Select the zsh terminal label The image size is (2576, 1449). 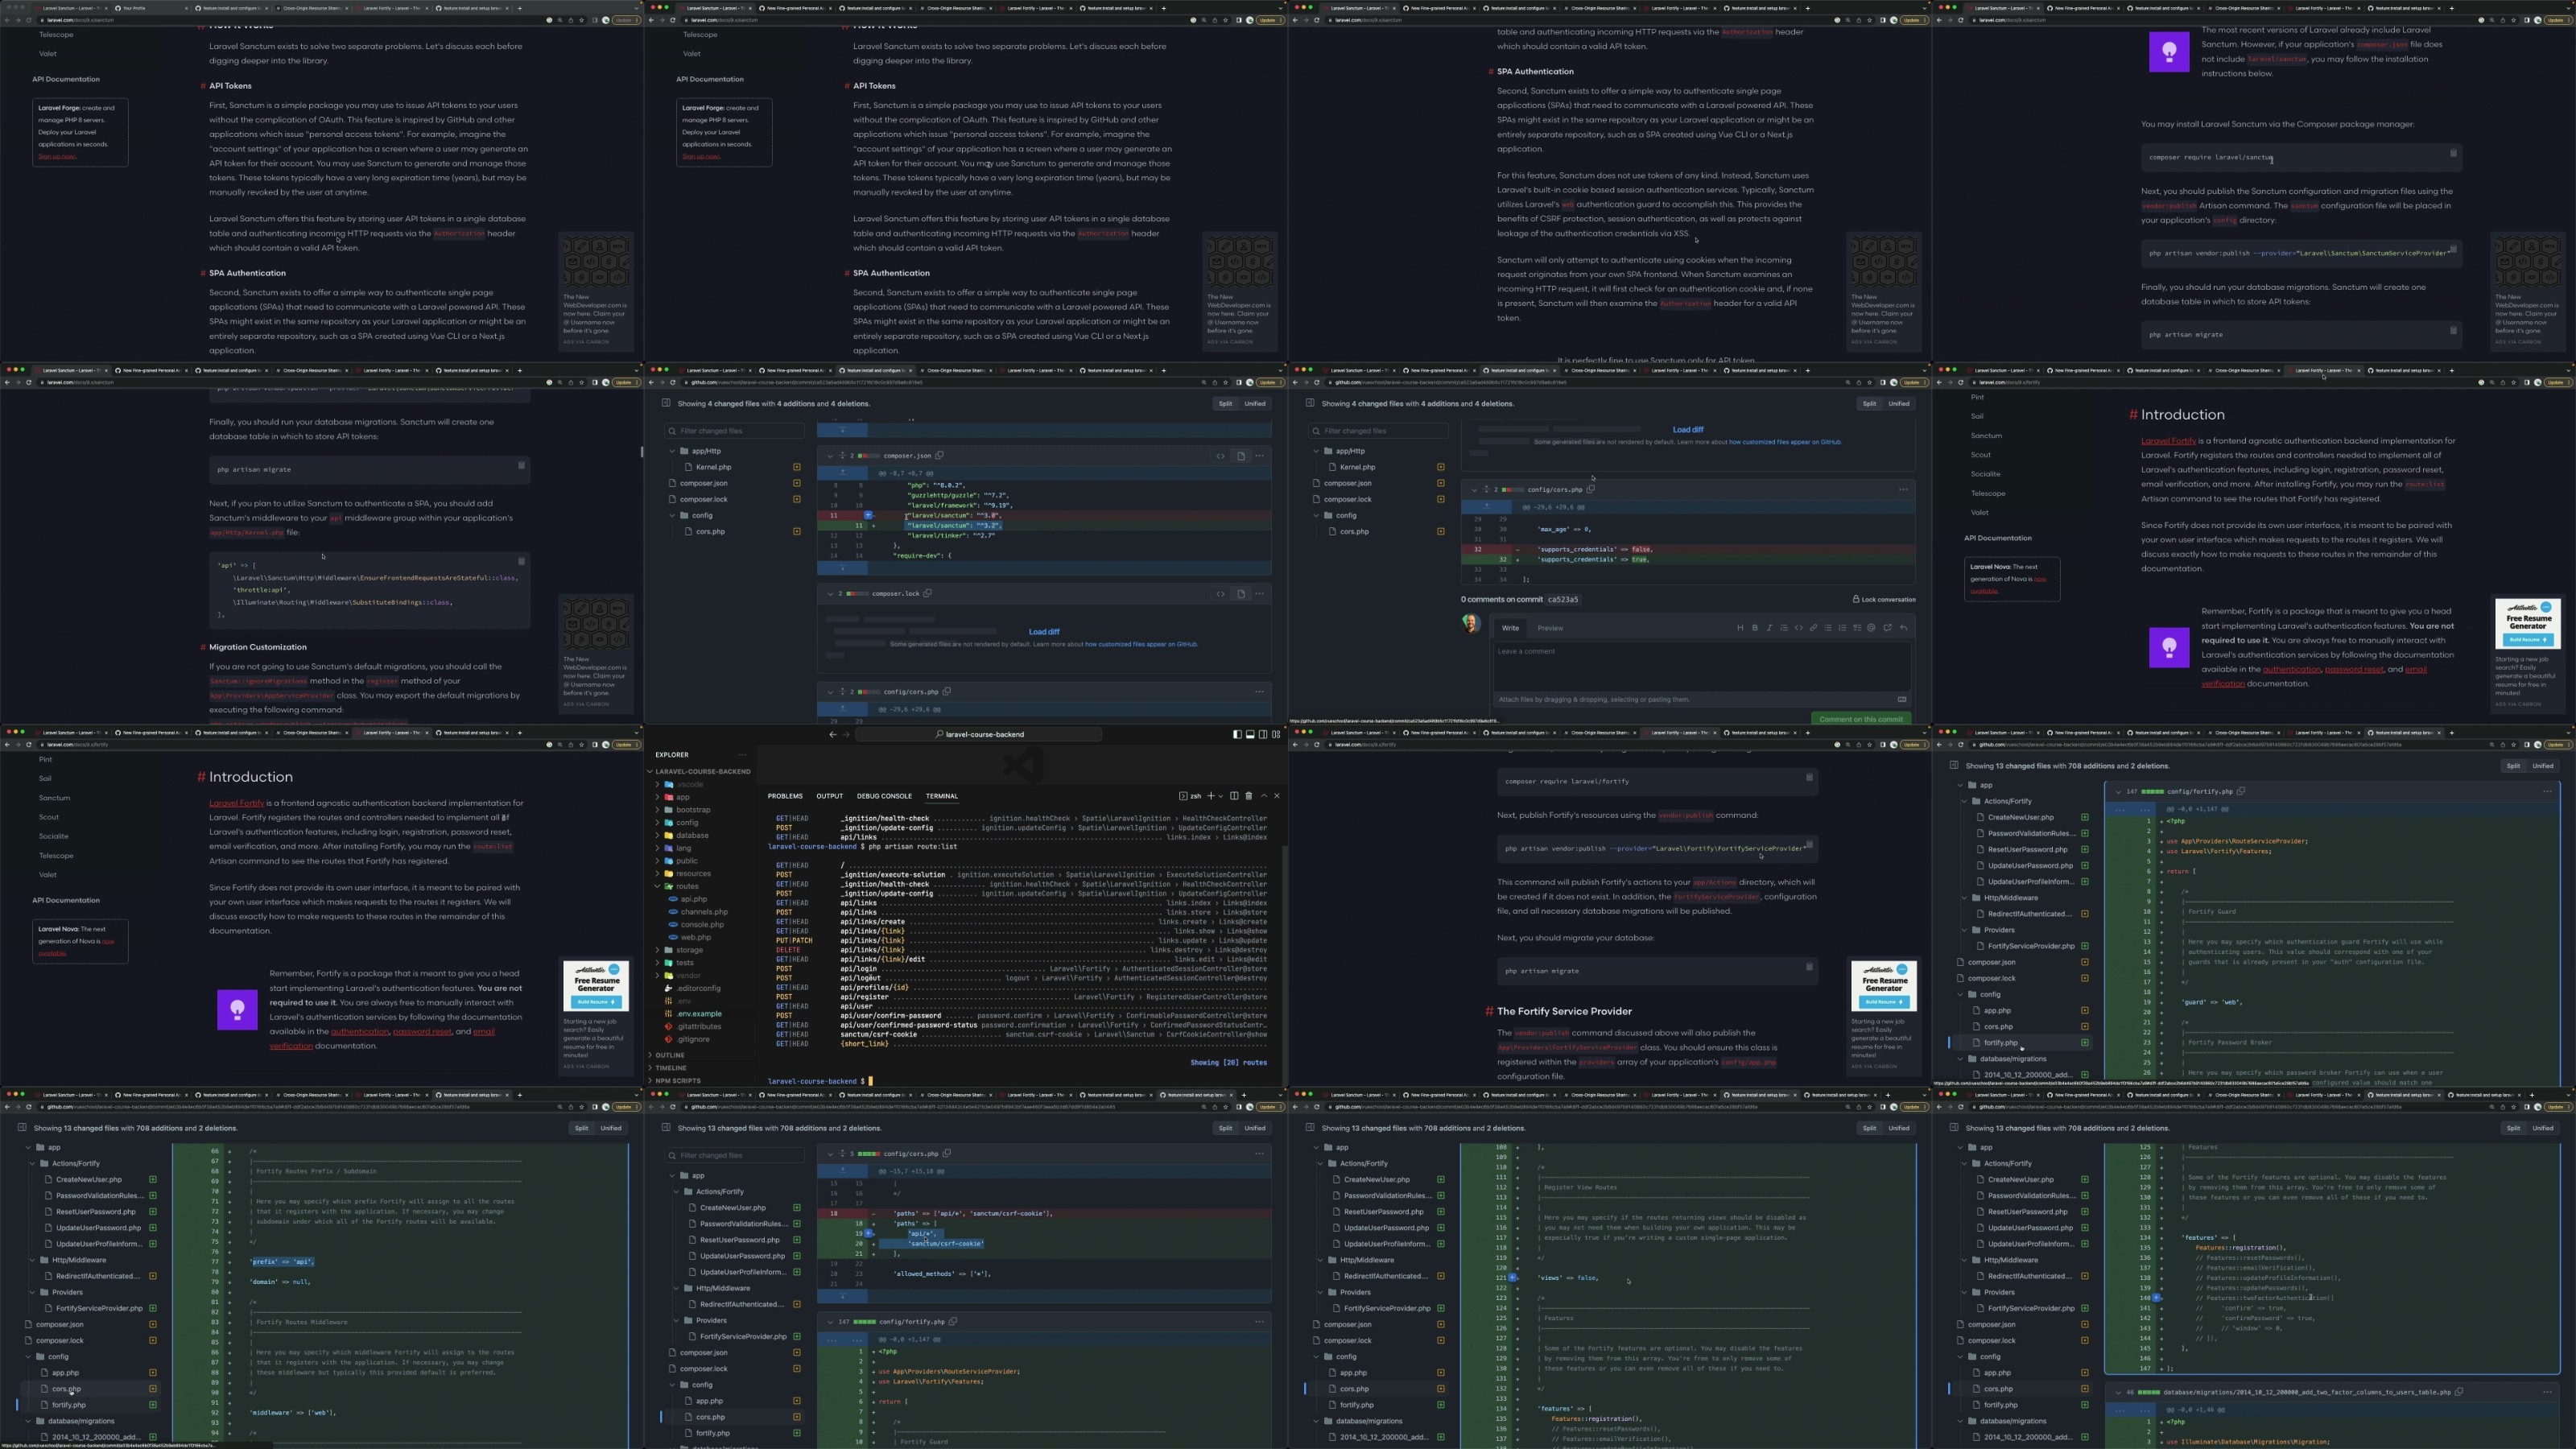coord(1190,796)
